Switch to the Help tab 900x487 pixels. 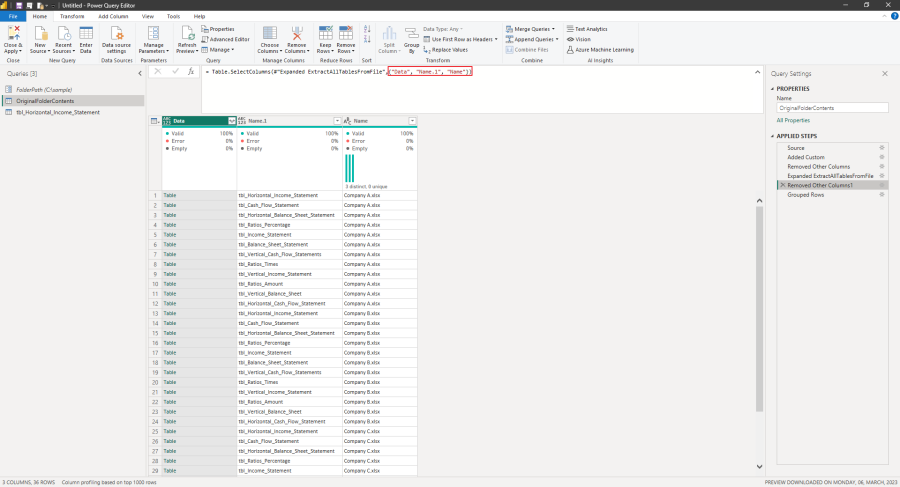(x=199, y=17)
